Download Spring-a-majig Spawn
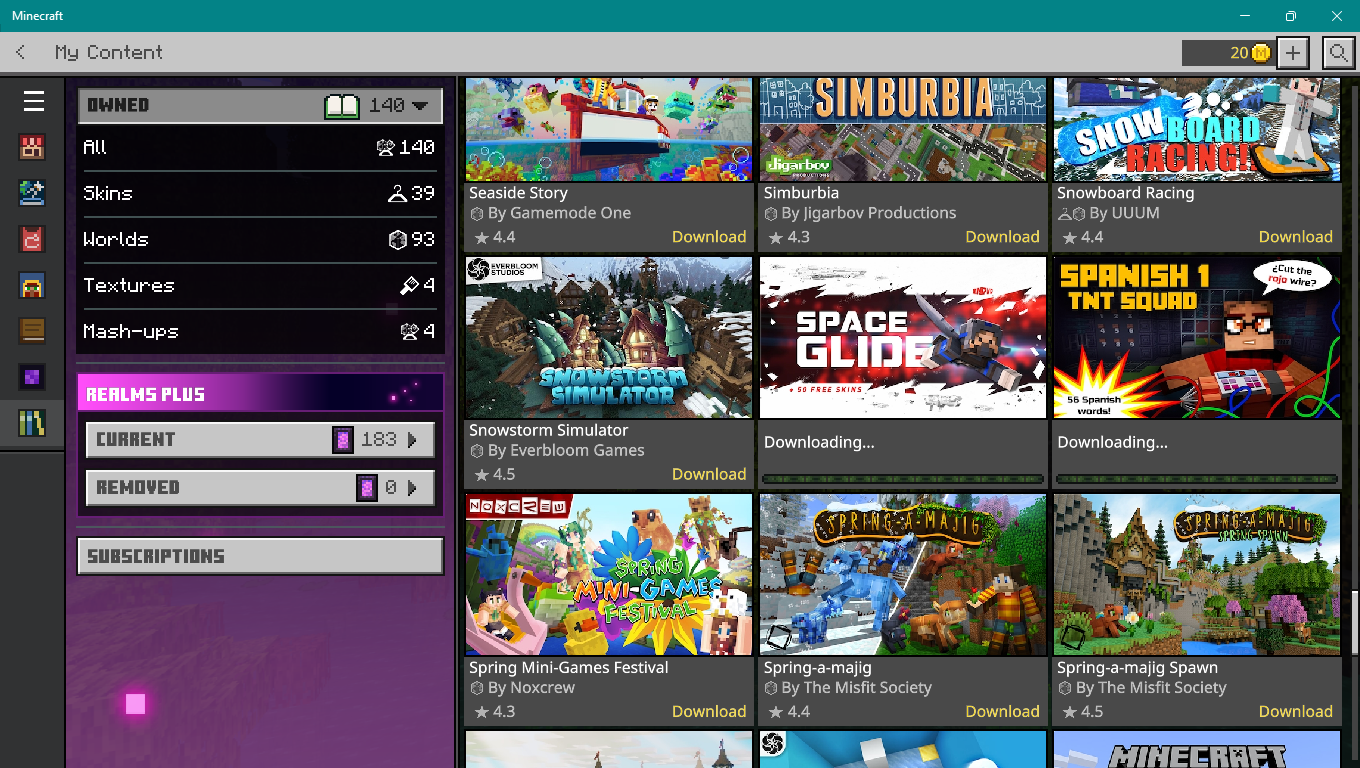Screen dimensions: 1360x768 [x=1296, y=712]
